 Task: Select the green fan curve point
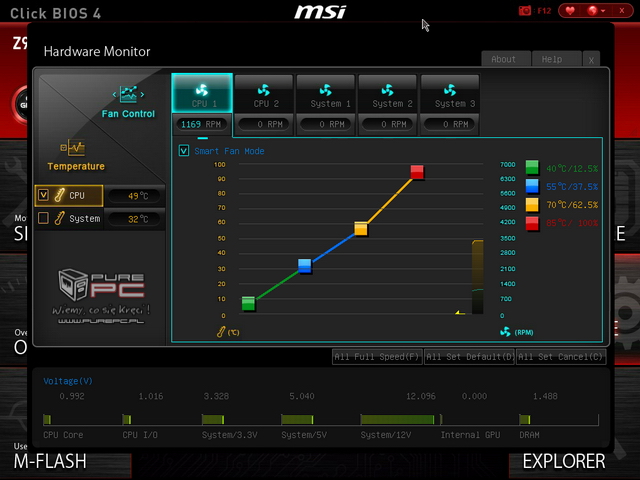pyautogui.click(x=248, y=303)
